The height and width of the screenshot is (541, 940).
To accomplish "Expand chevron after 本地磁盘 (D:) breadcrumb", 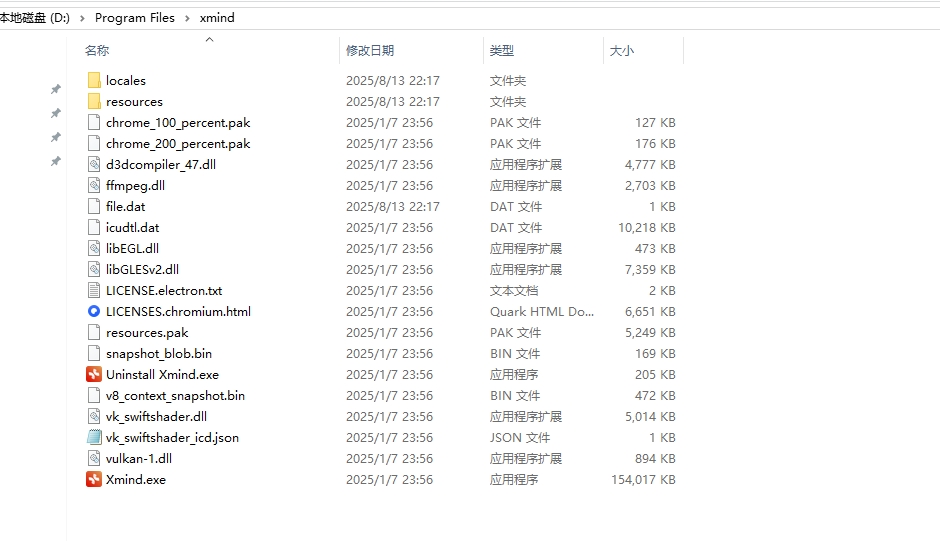I will tap(82, 19).
